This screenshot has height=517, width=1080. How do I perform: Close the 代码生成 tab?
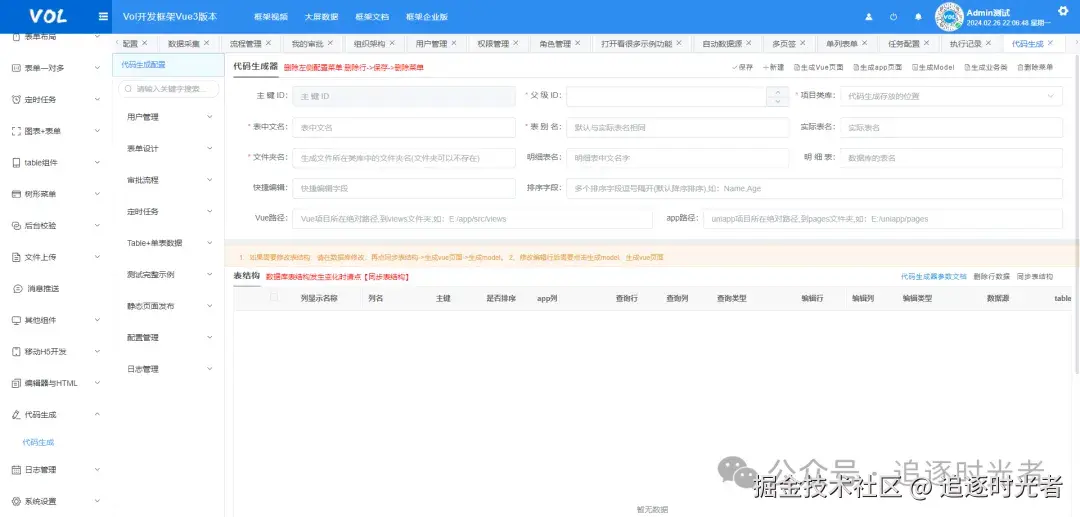tap(1050, 43)
